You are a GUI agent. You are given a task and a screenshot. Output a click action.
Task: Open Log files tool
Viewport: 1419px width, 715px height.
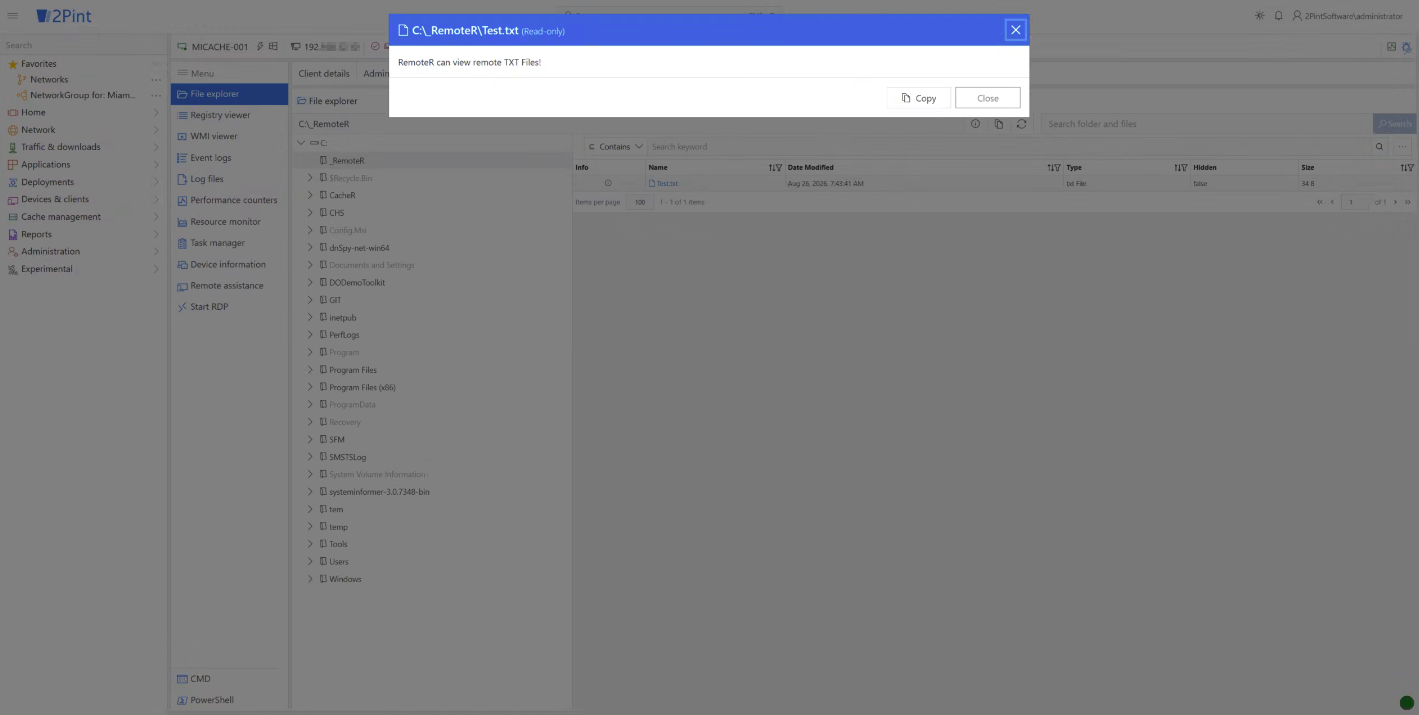click(x=229, y=179)
